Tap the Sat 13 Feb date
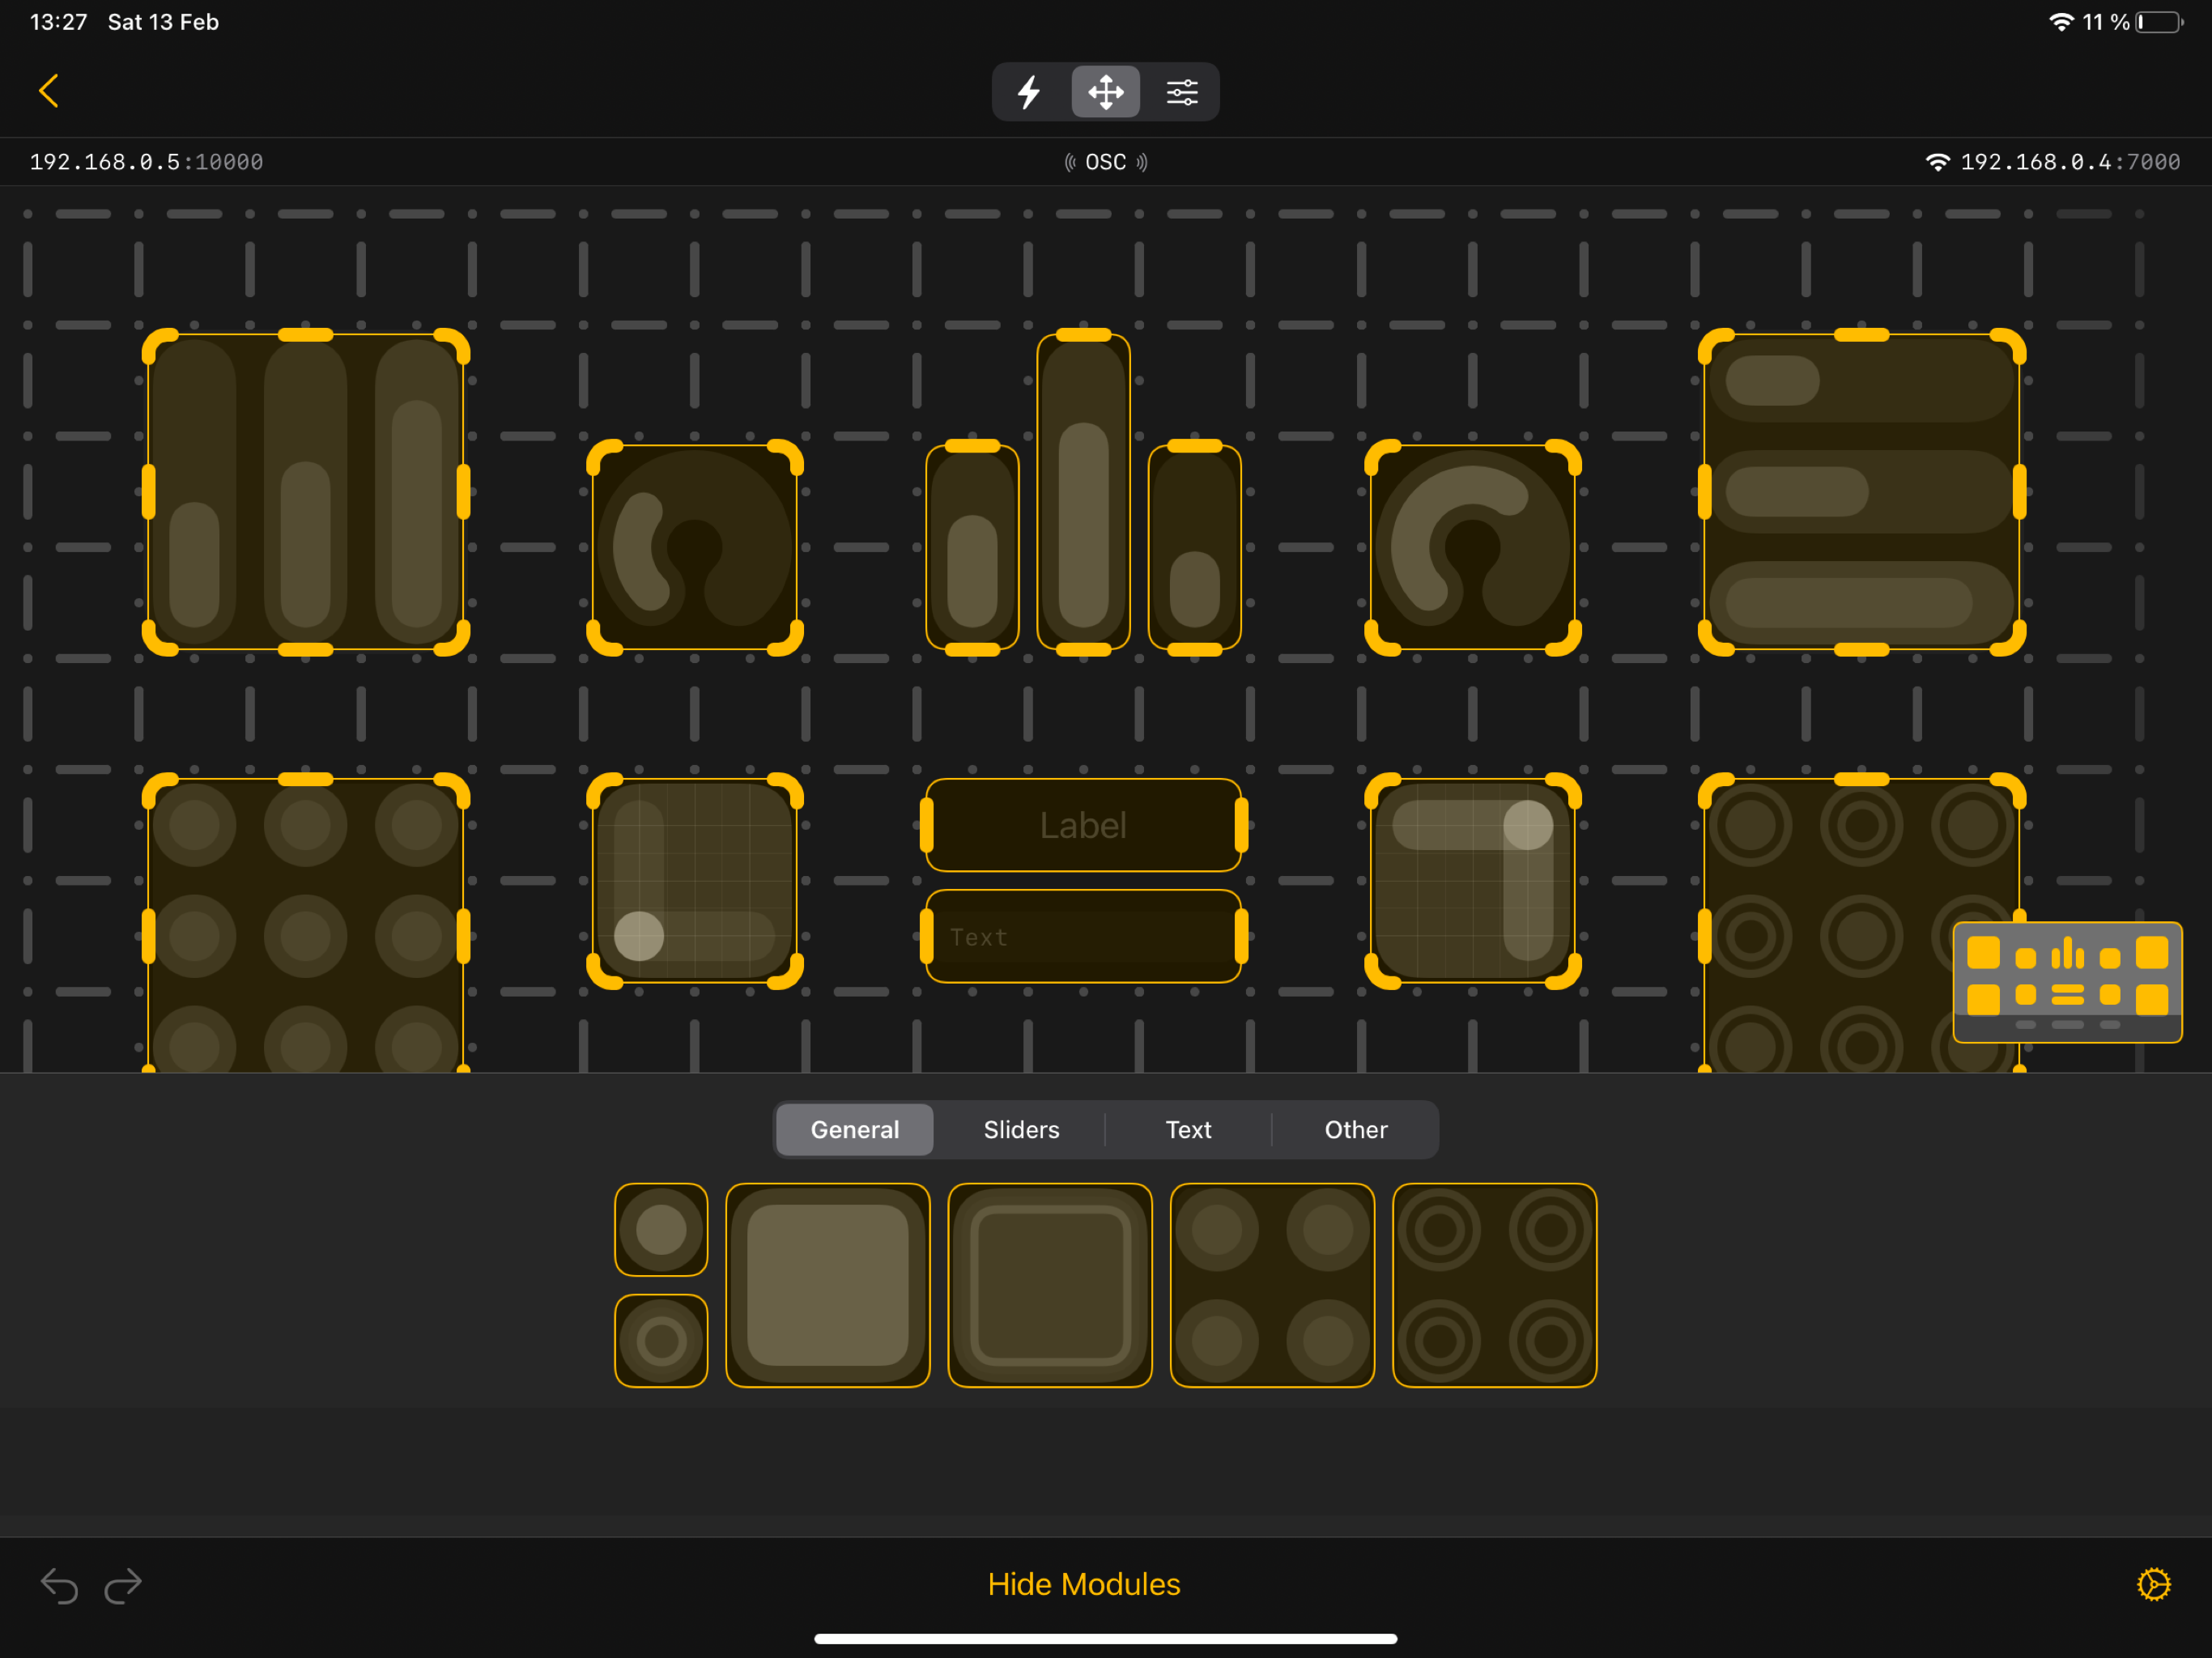Image resolution: width=2212 pixels, height=1658 pixels. click(x=163, y=22)
